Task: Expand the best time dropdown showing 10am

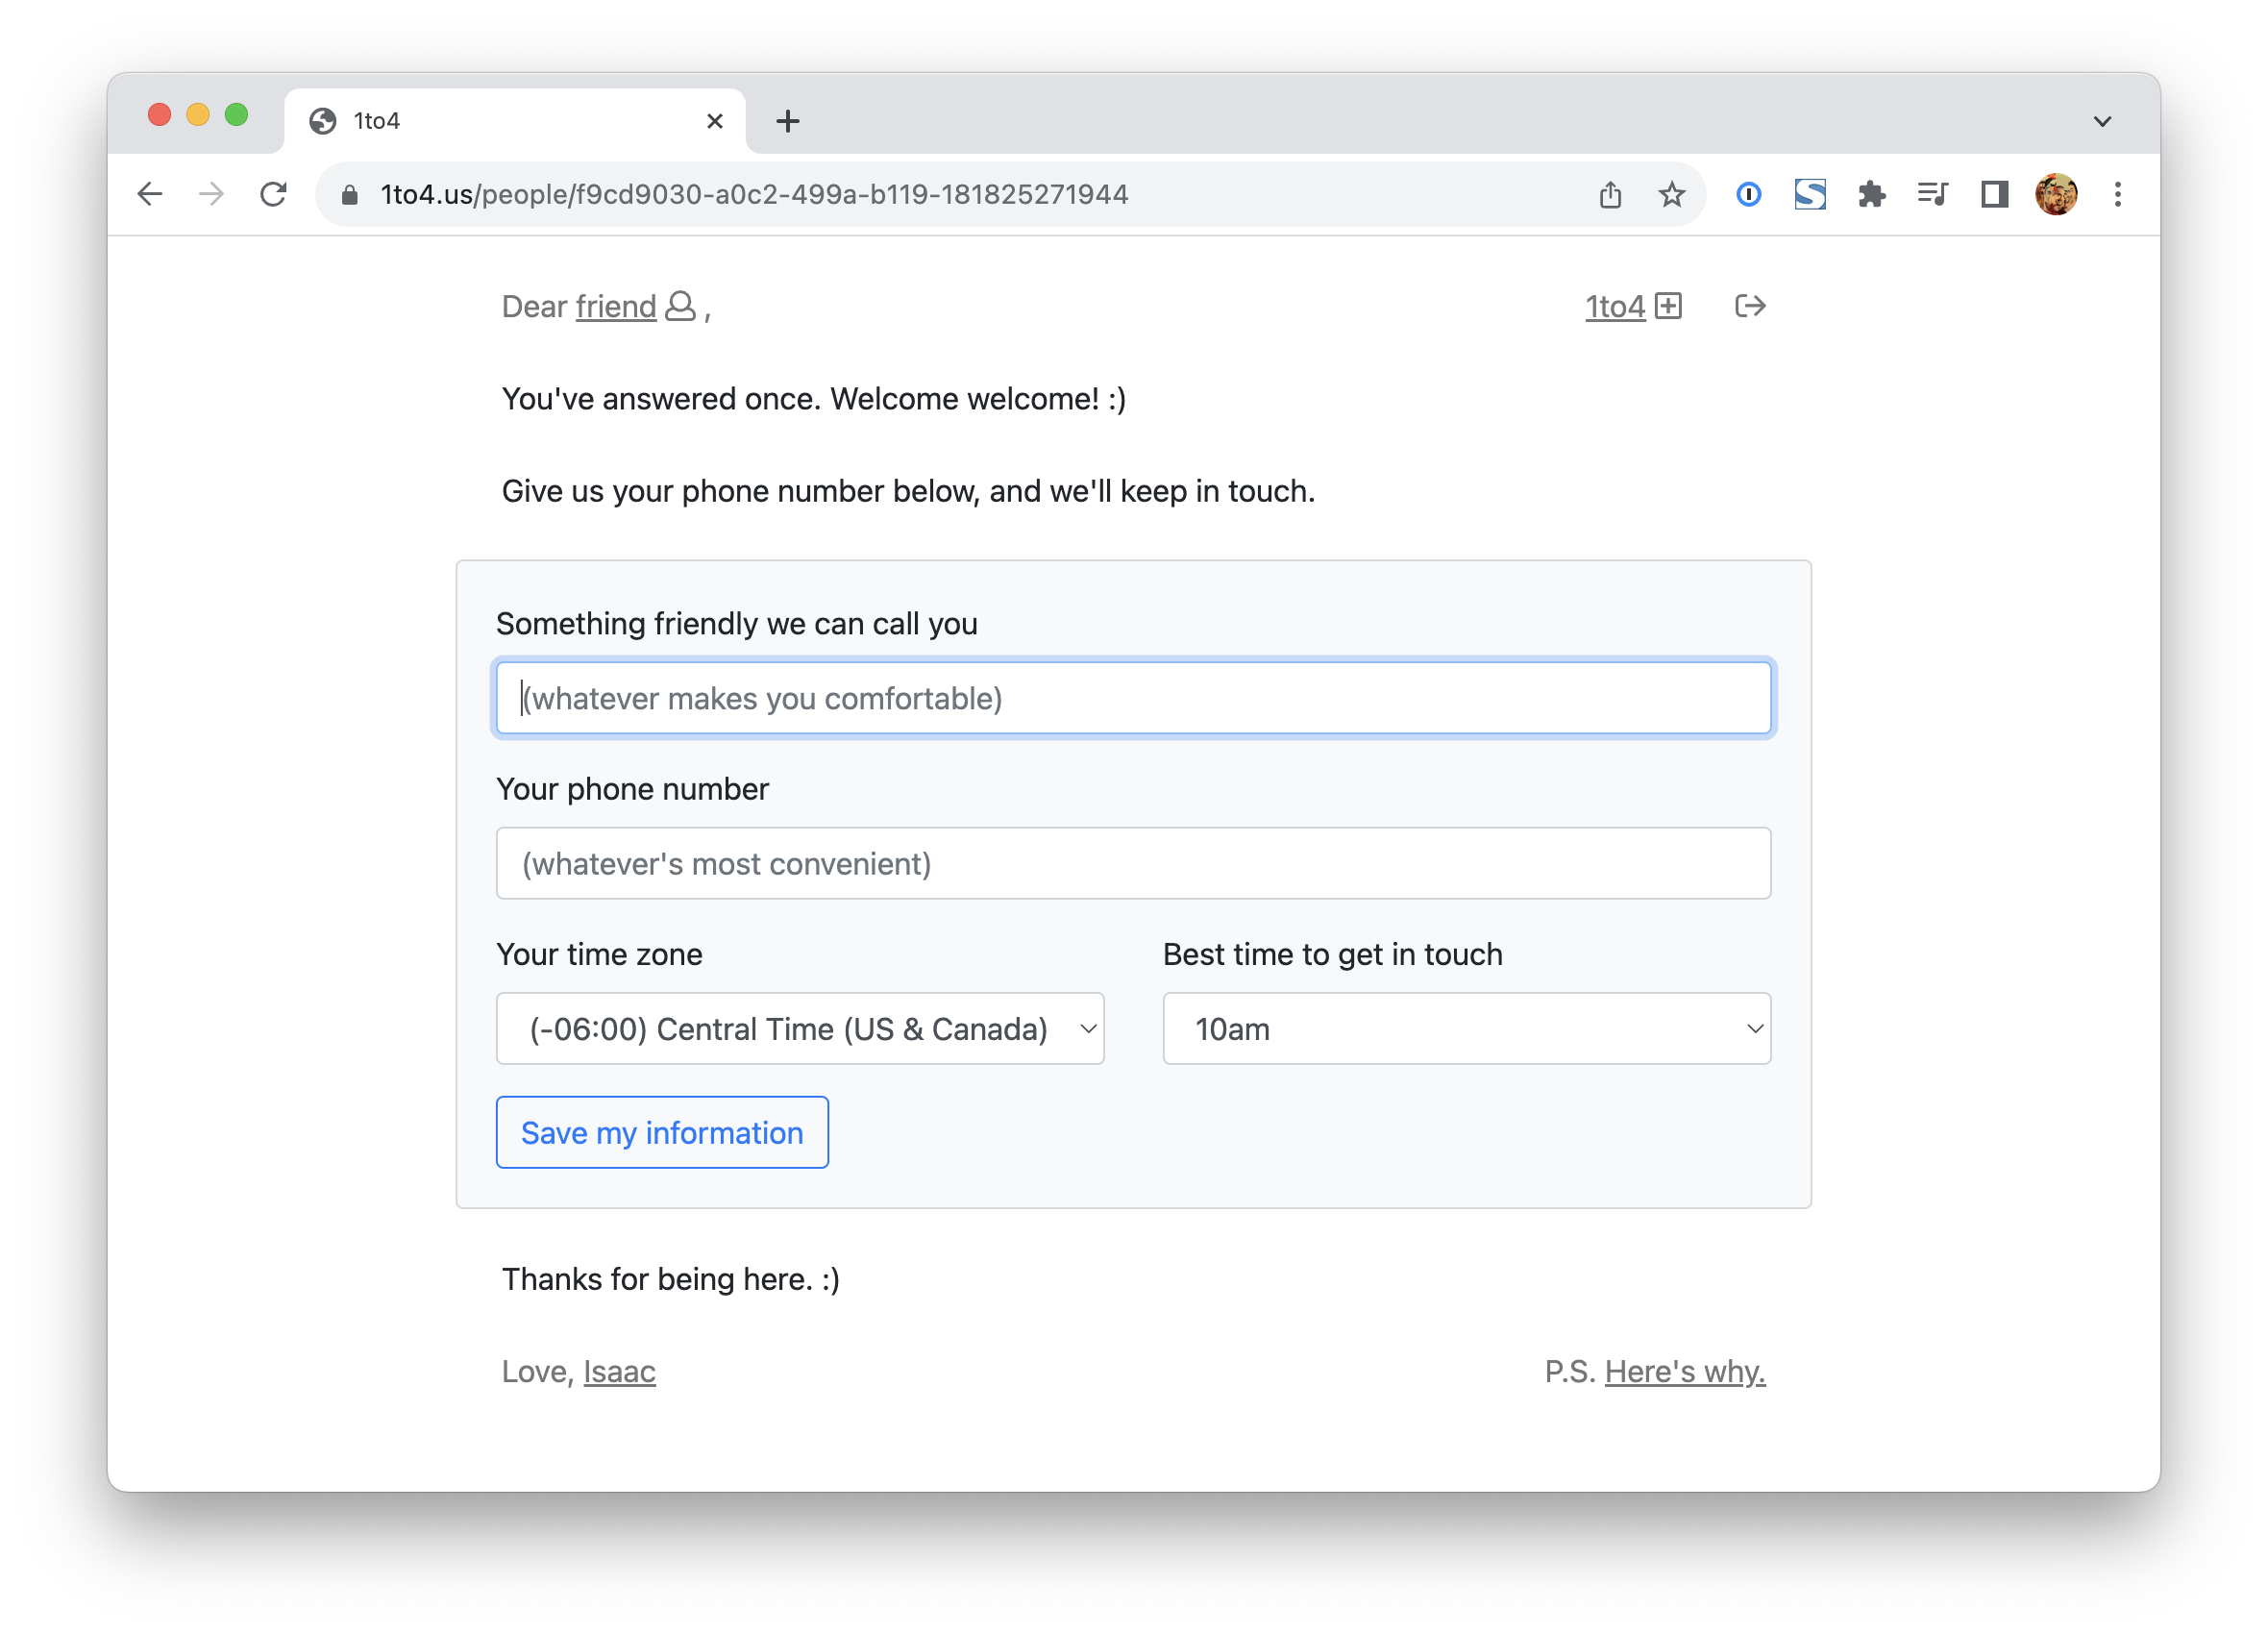Action: 1466,1028
